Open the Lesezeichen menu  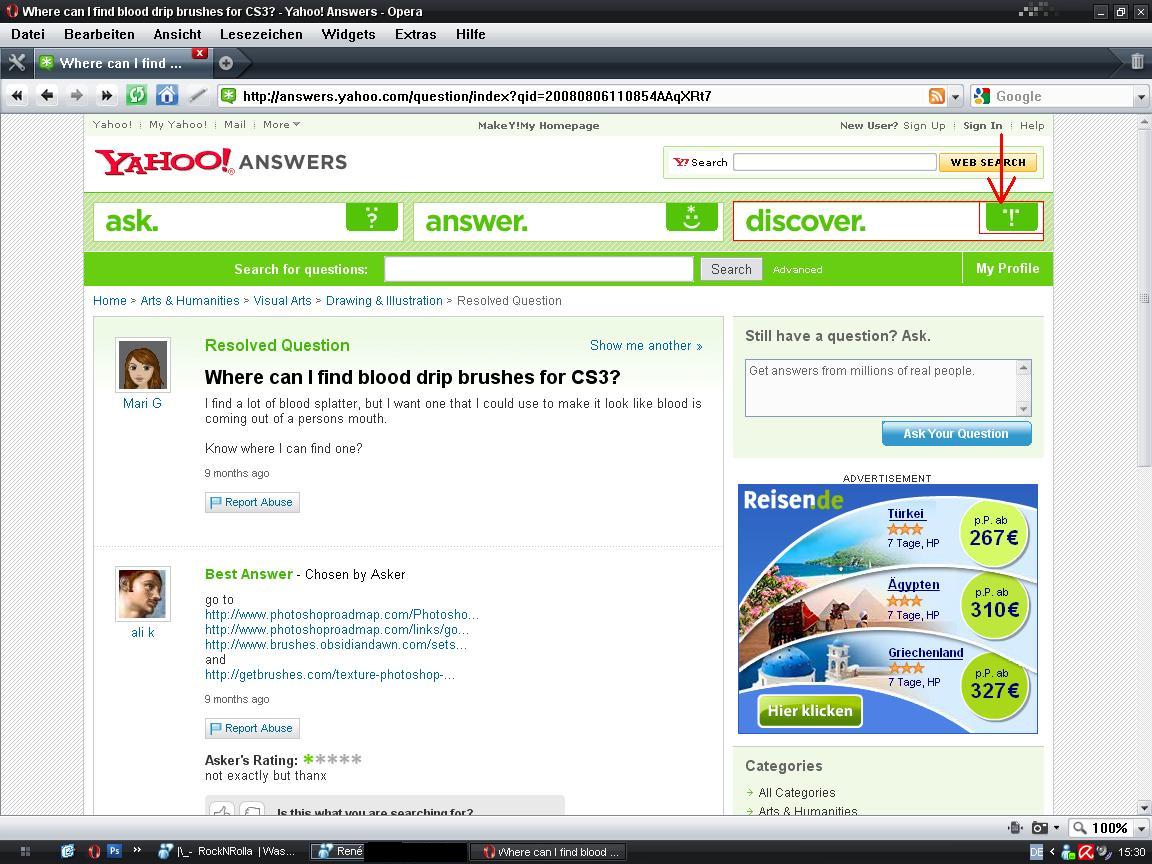click(261, 34)
